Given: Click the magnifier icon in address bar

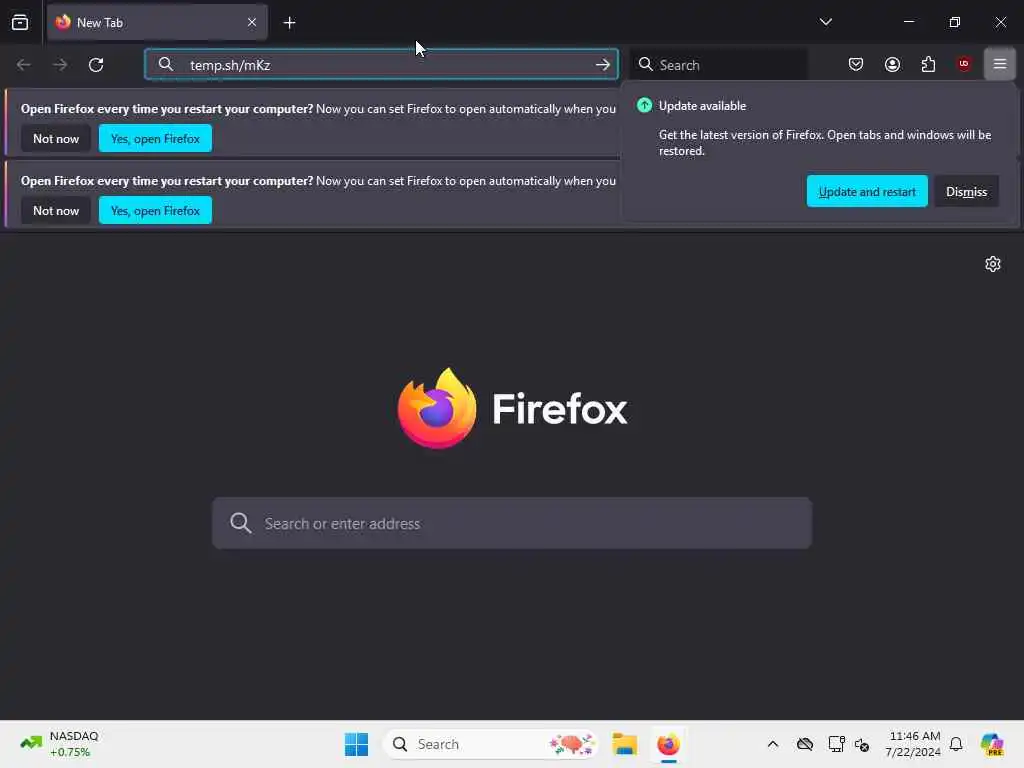Looking at the screenshot, I should pos(166,64).
